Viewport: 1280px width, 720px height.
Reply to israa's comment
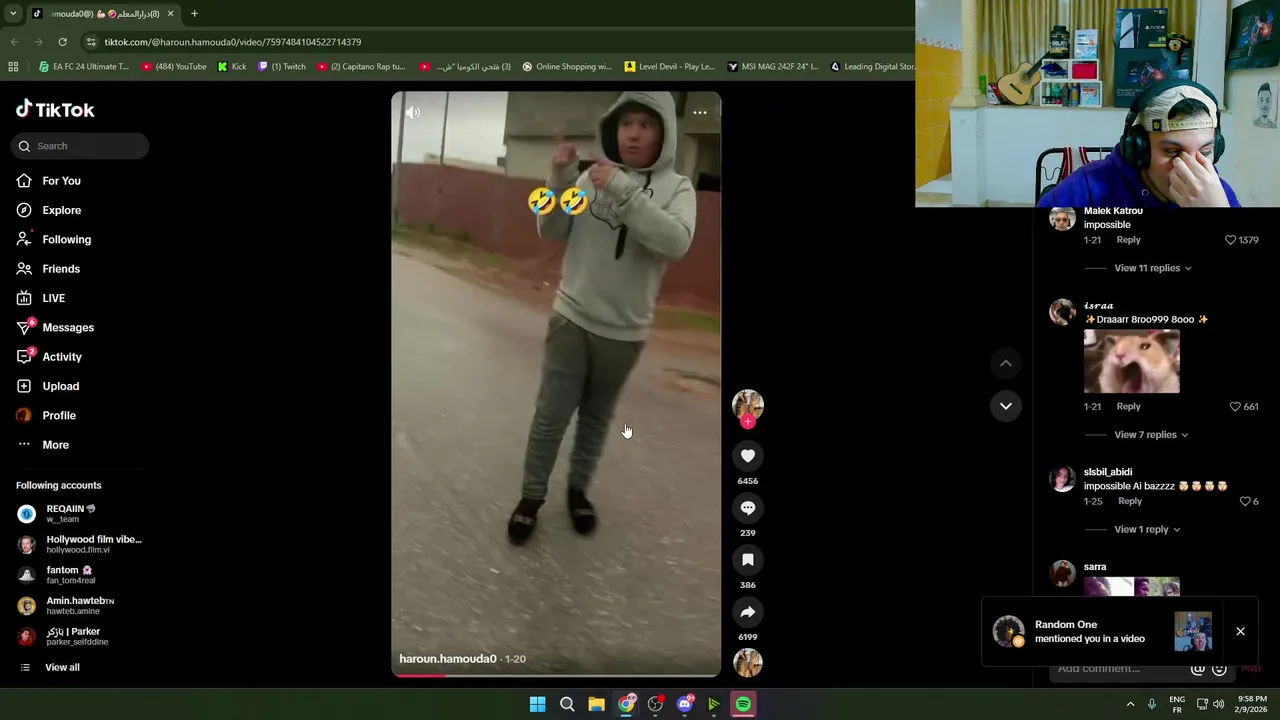pyautogui.click(x=1128, y=406)
